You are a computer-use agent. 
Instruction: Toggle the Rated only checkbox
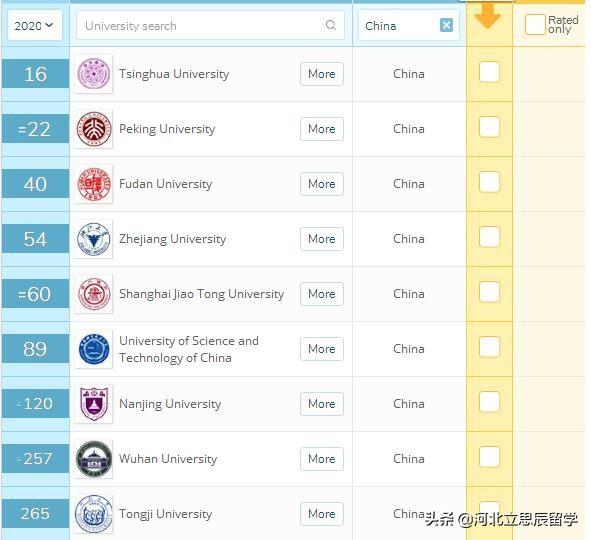coord(535,24)
